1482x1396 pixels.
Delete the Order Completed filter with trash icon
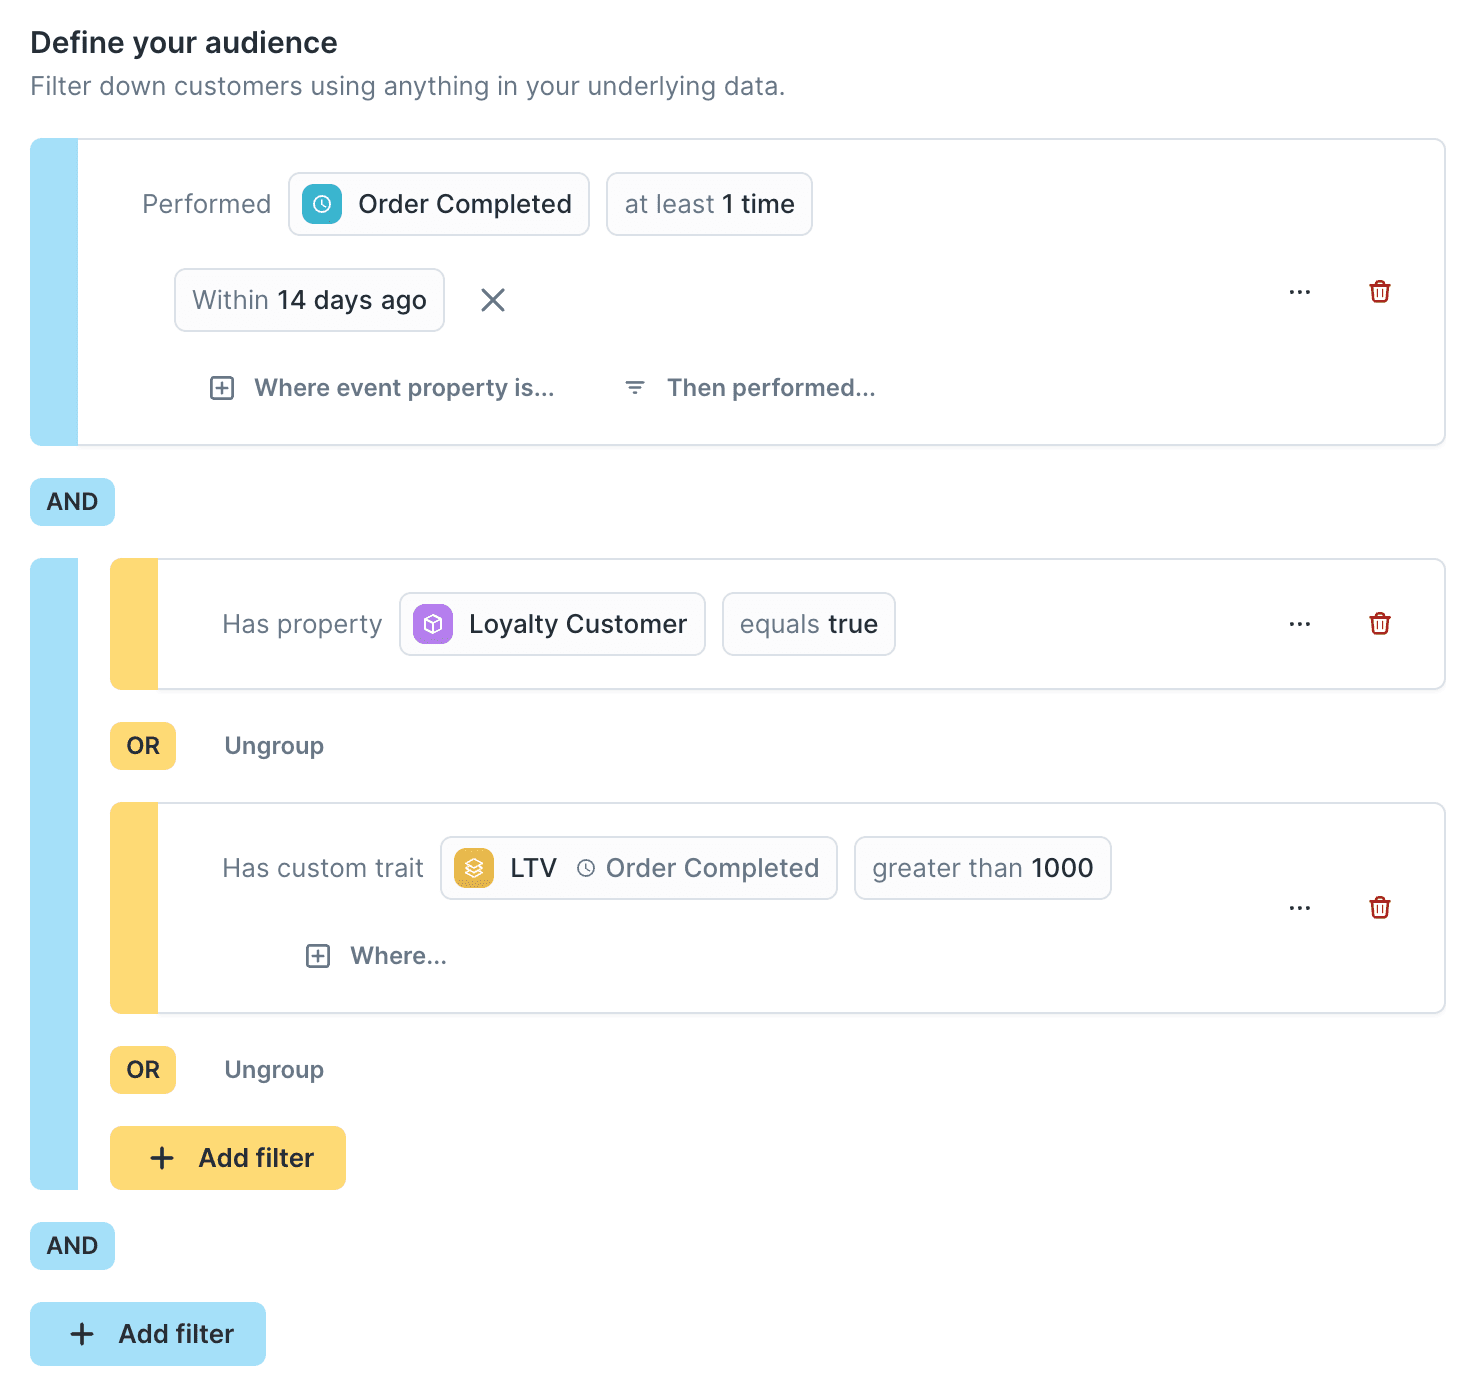[x=1379, y=292]
